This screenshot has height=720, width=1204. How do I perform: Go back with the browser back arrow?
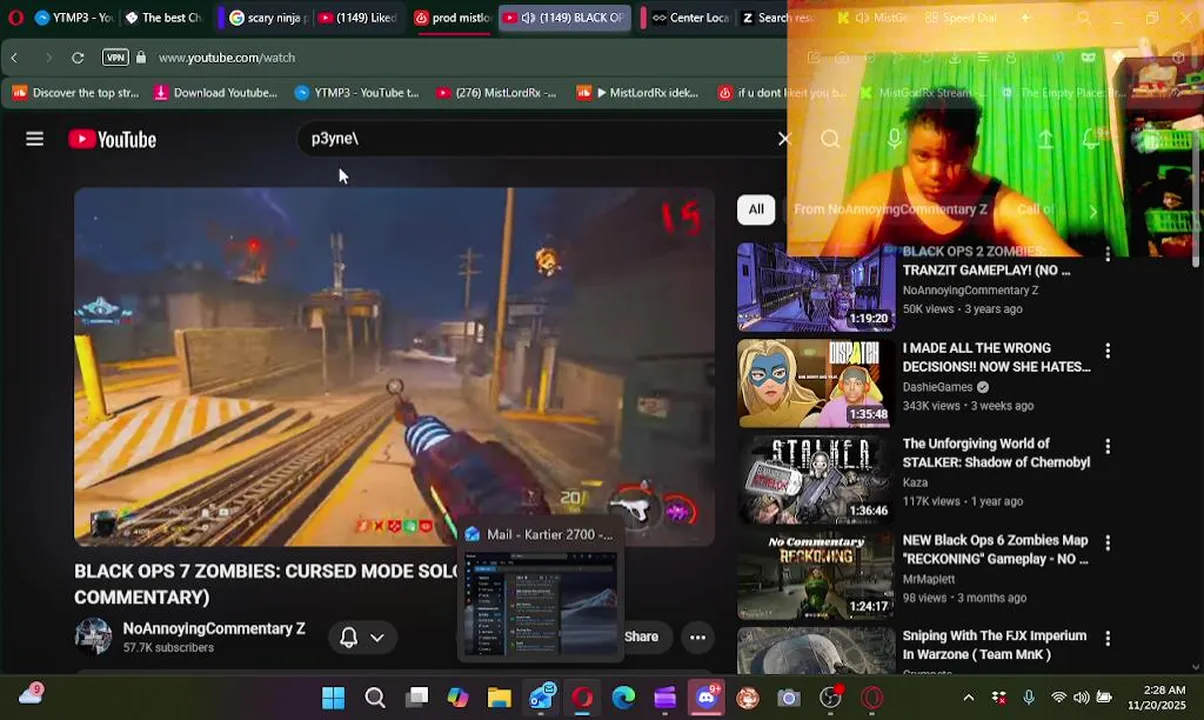[x=14, y=58]
